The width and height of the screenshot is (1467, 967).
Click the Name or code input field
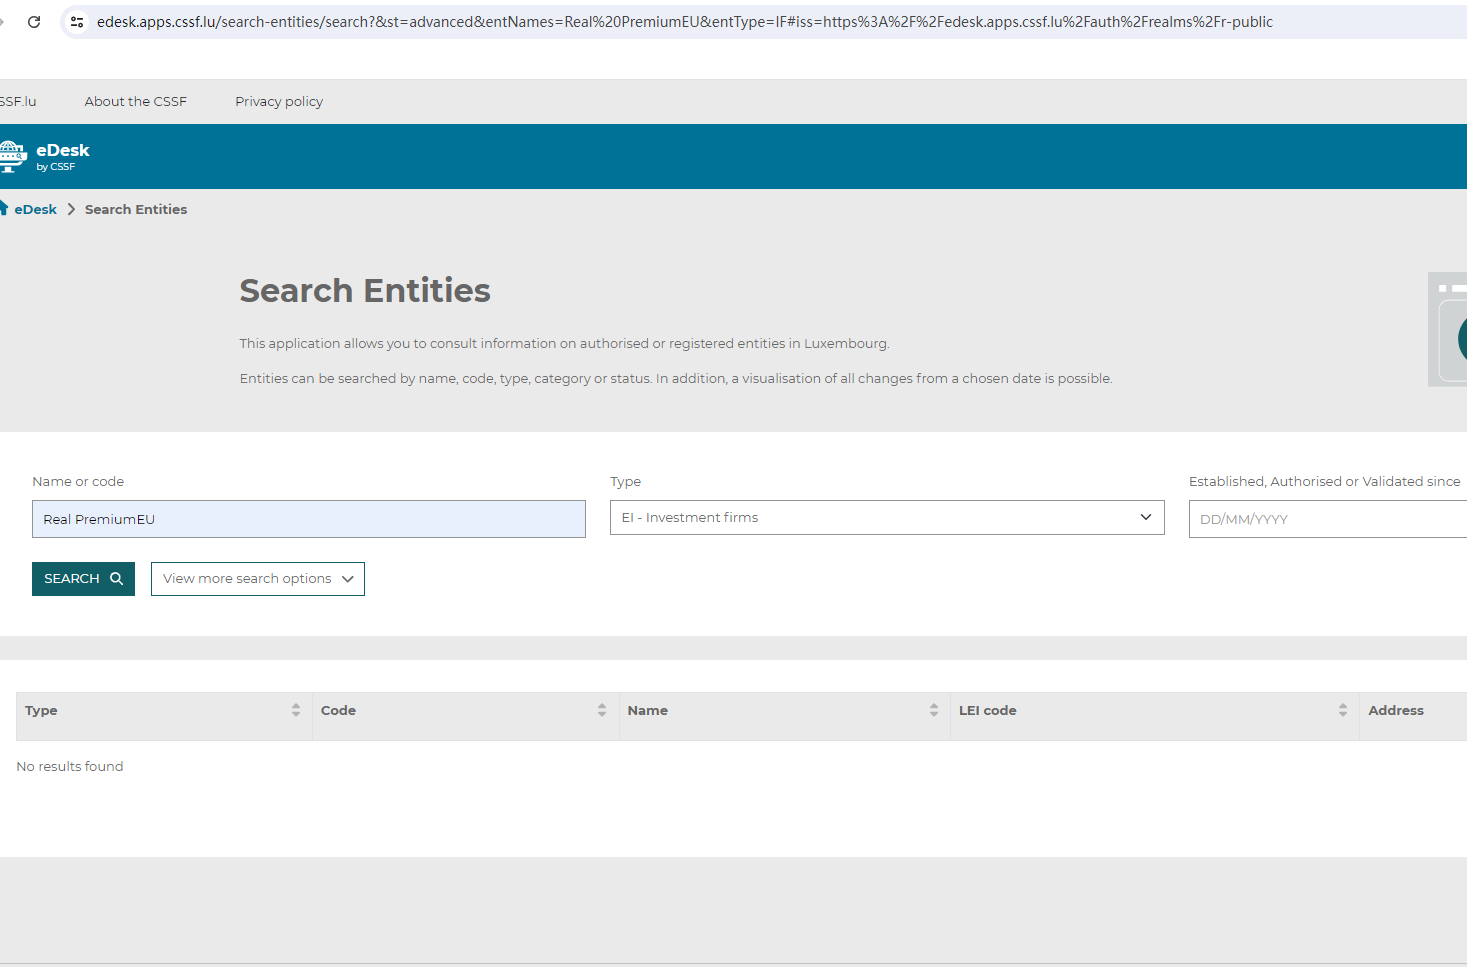[308, 519]
